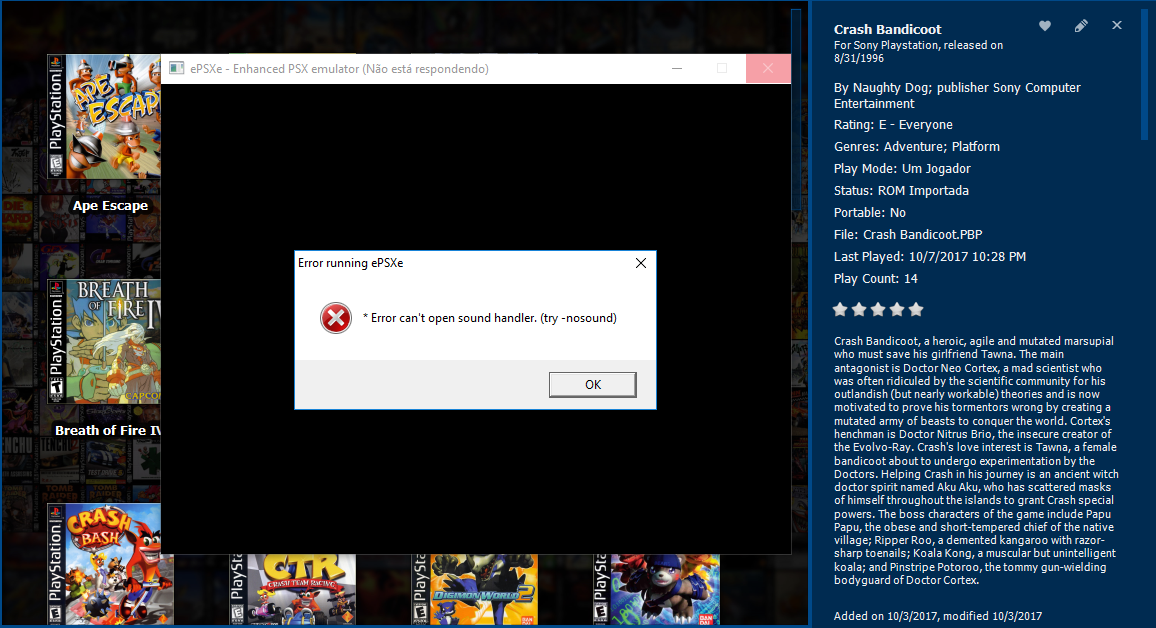This screenshot has height=628, width=1156.
Task: Open the Breath of Fire IV cover
Action: coord(104,341)
